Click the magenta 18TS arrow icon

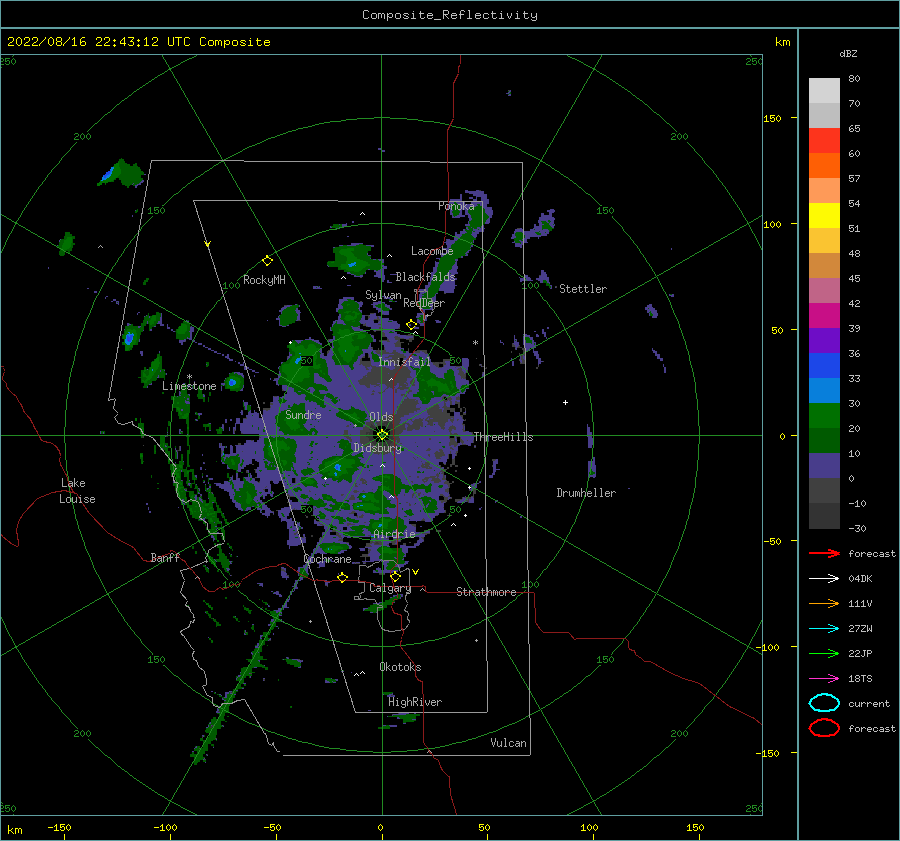pyautogui.click(x=824, y=679)
